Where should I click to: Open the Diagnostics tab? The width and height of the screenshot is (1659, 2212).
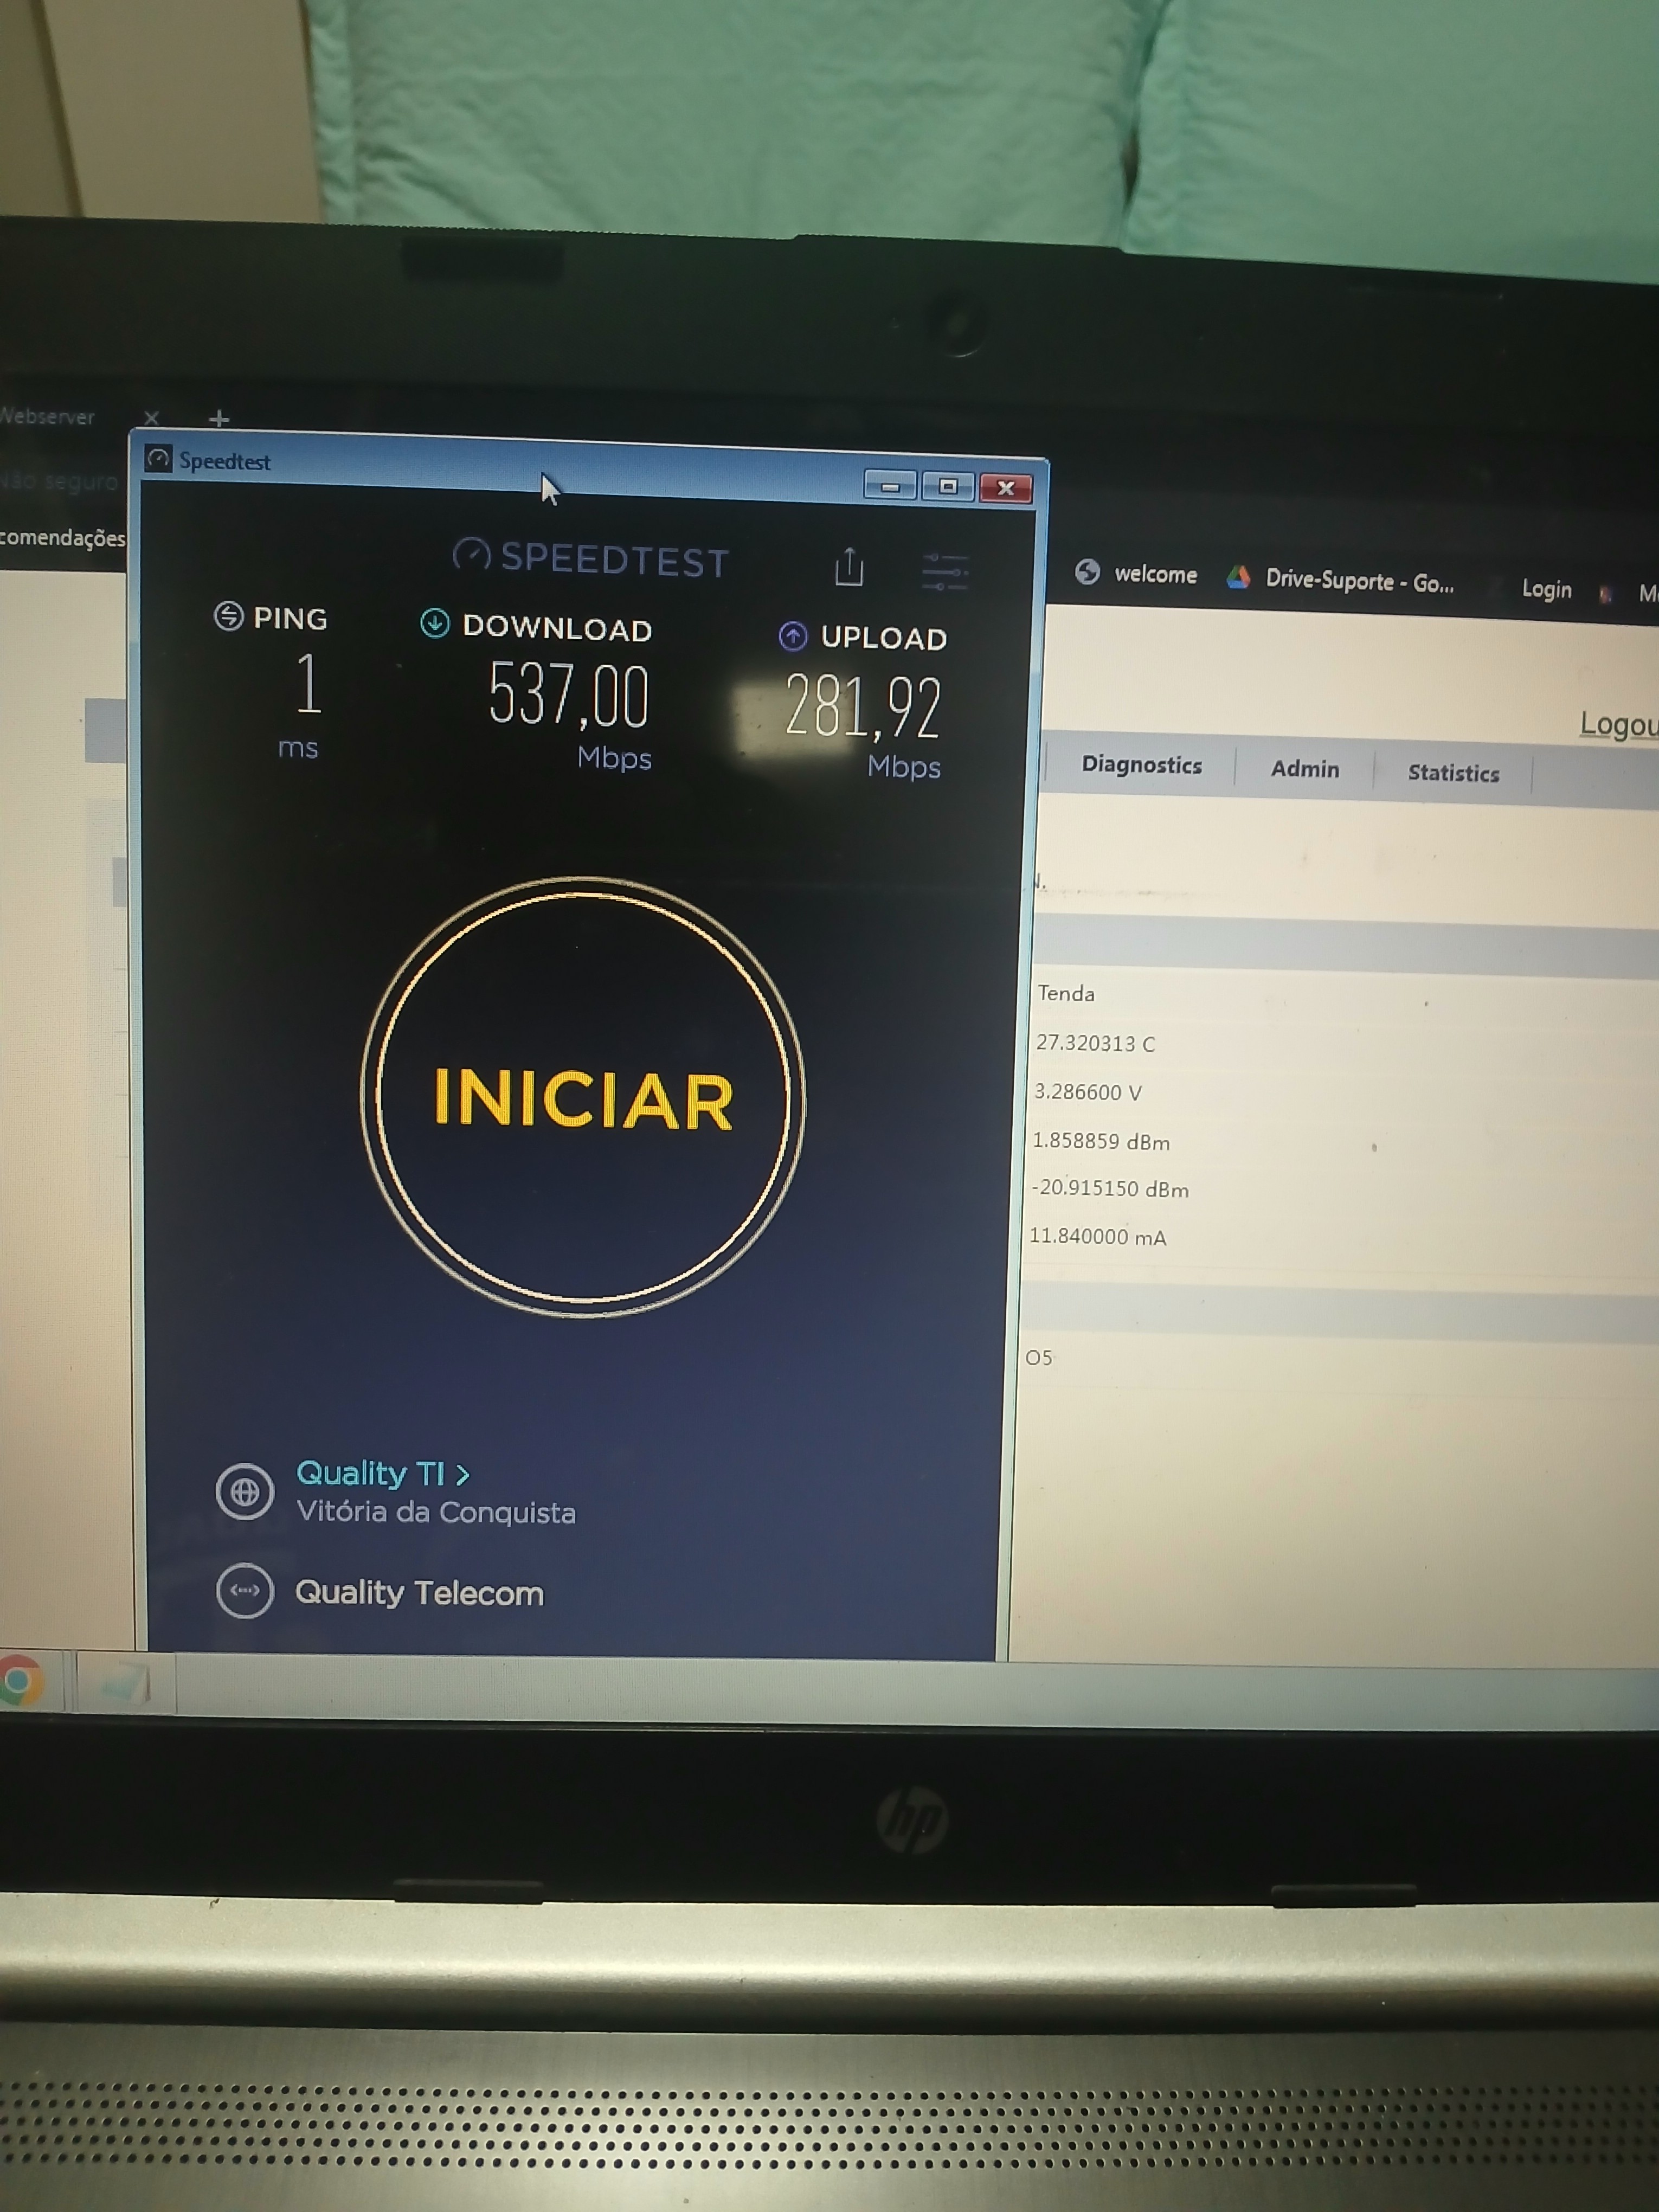coord(1141,765)
